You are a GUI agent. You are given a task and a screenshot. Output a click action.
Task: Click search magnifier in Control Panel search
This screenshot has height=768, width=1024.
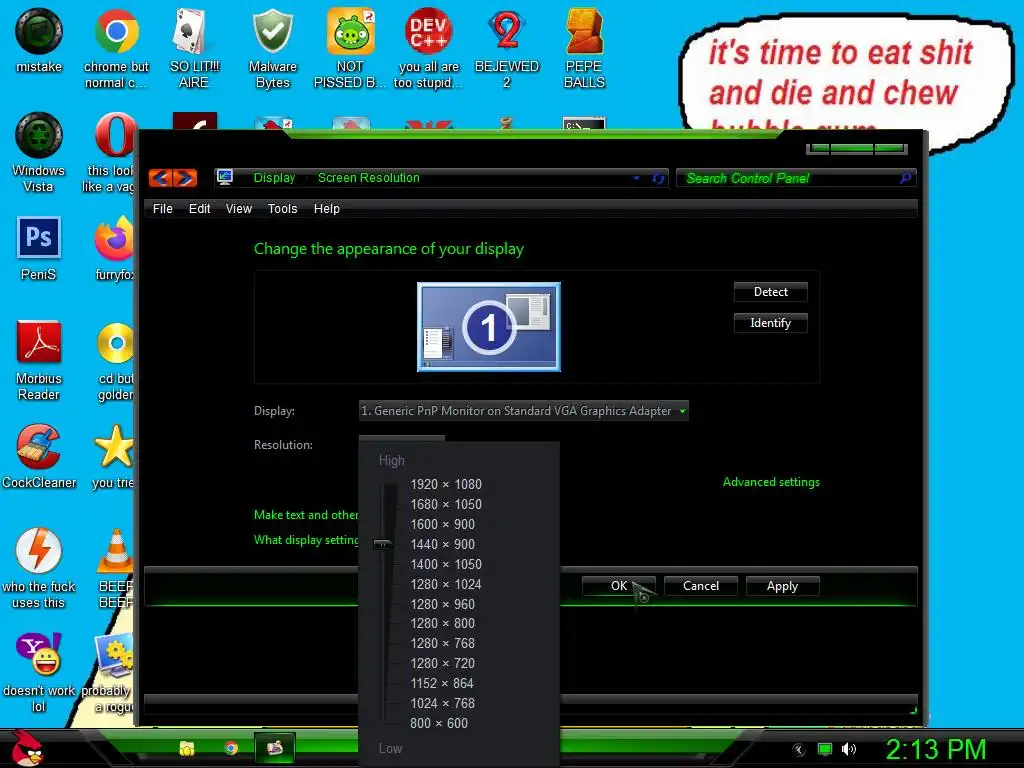(905, 178)
